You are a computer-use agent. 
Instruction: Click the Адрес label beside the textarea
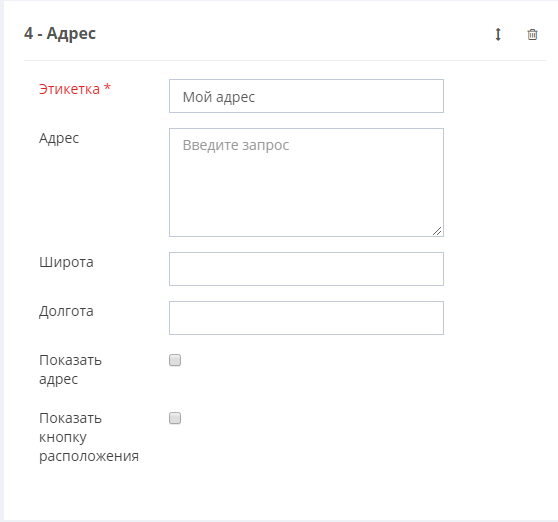(x=59, y=138)
